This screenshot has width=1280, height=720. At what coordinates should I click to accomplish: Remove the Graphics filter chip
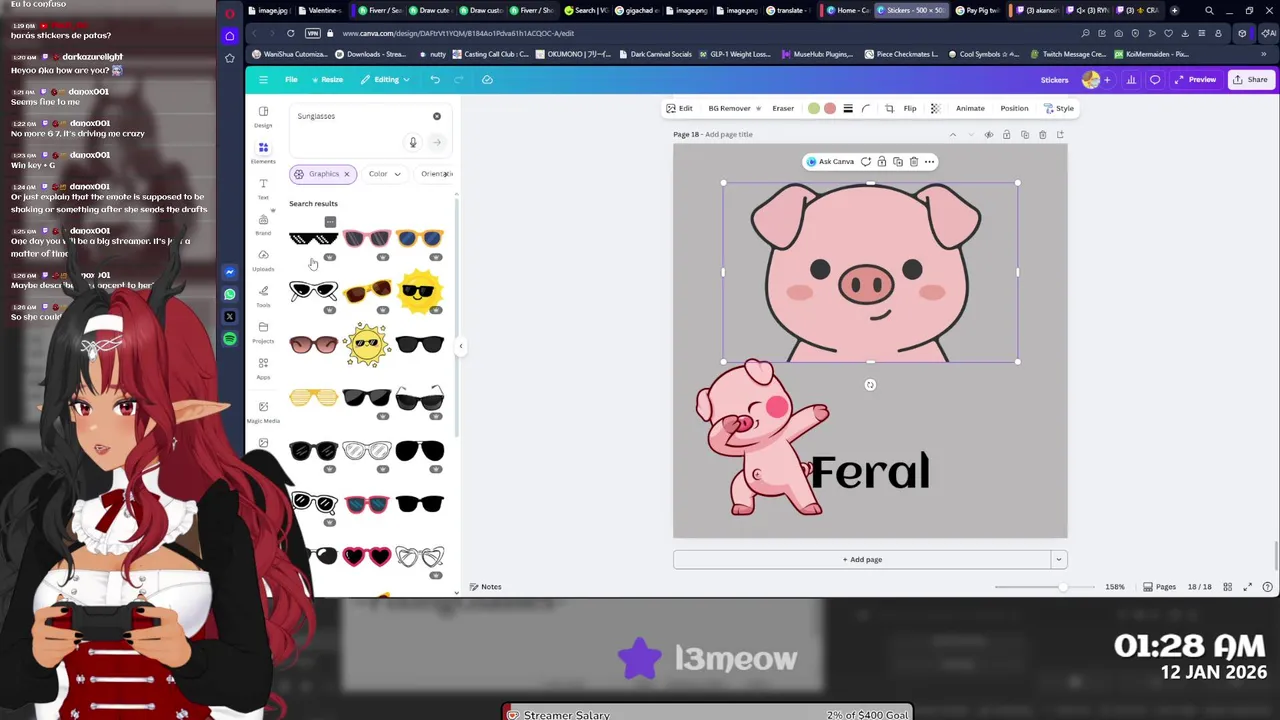click(347, 174)
